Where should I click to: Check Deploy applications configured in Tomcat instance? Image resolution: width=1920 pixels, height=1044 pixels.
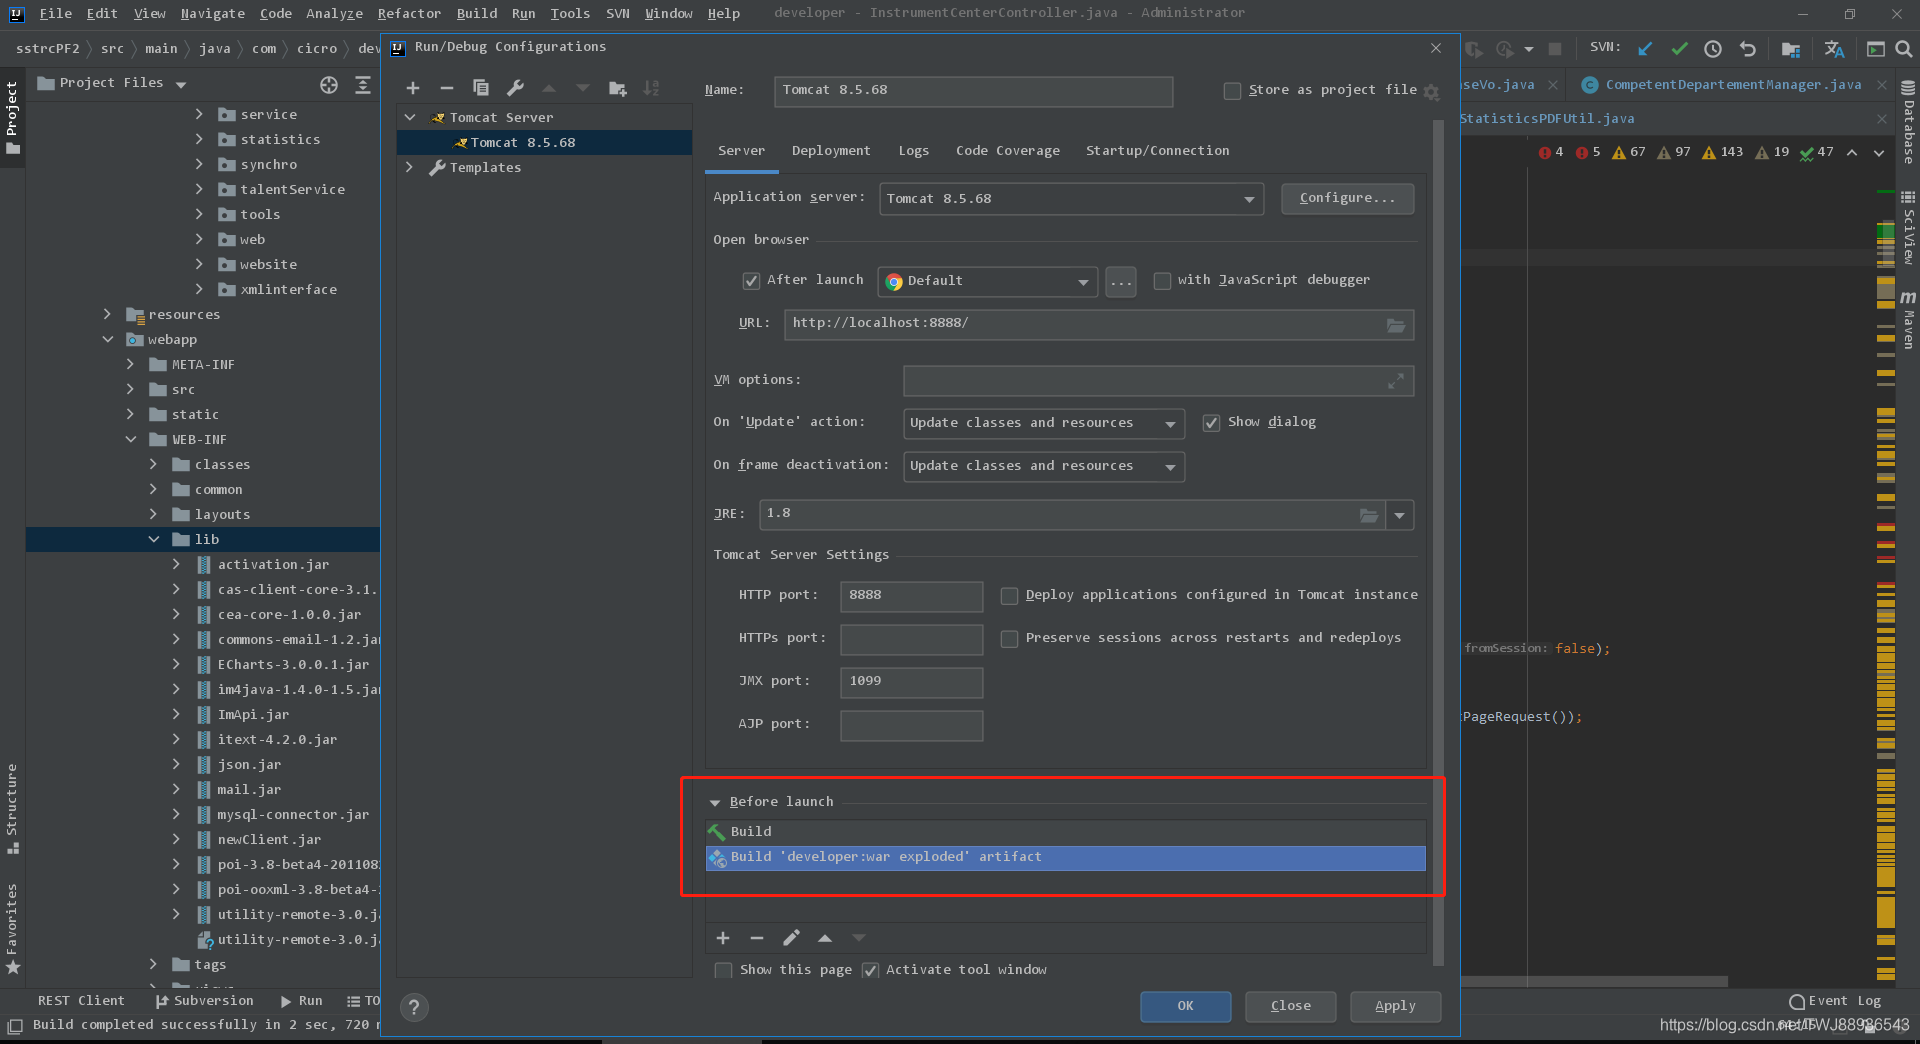click(x=1009, y=596)
